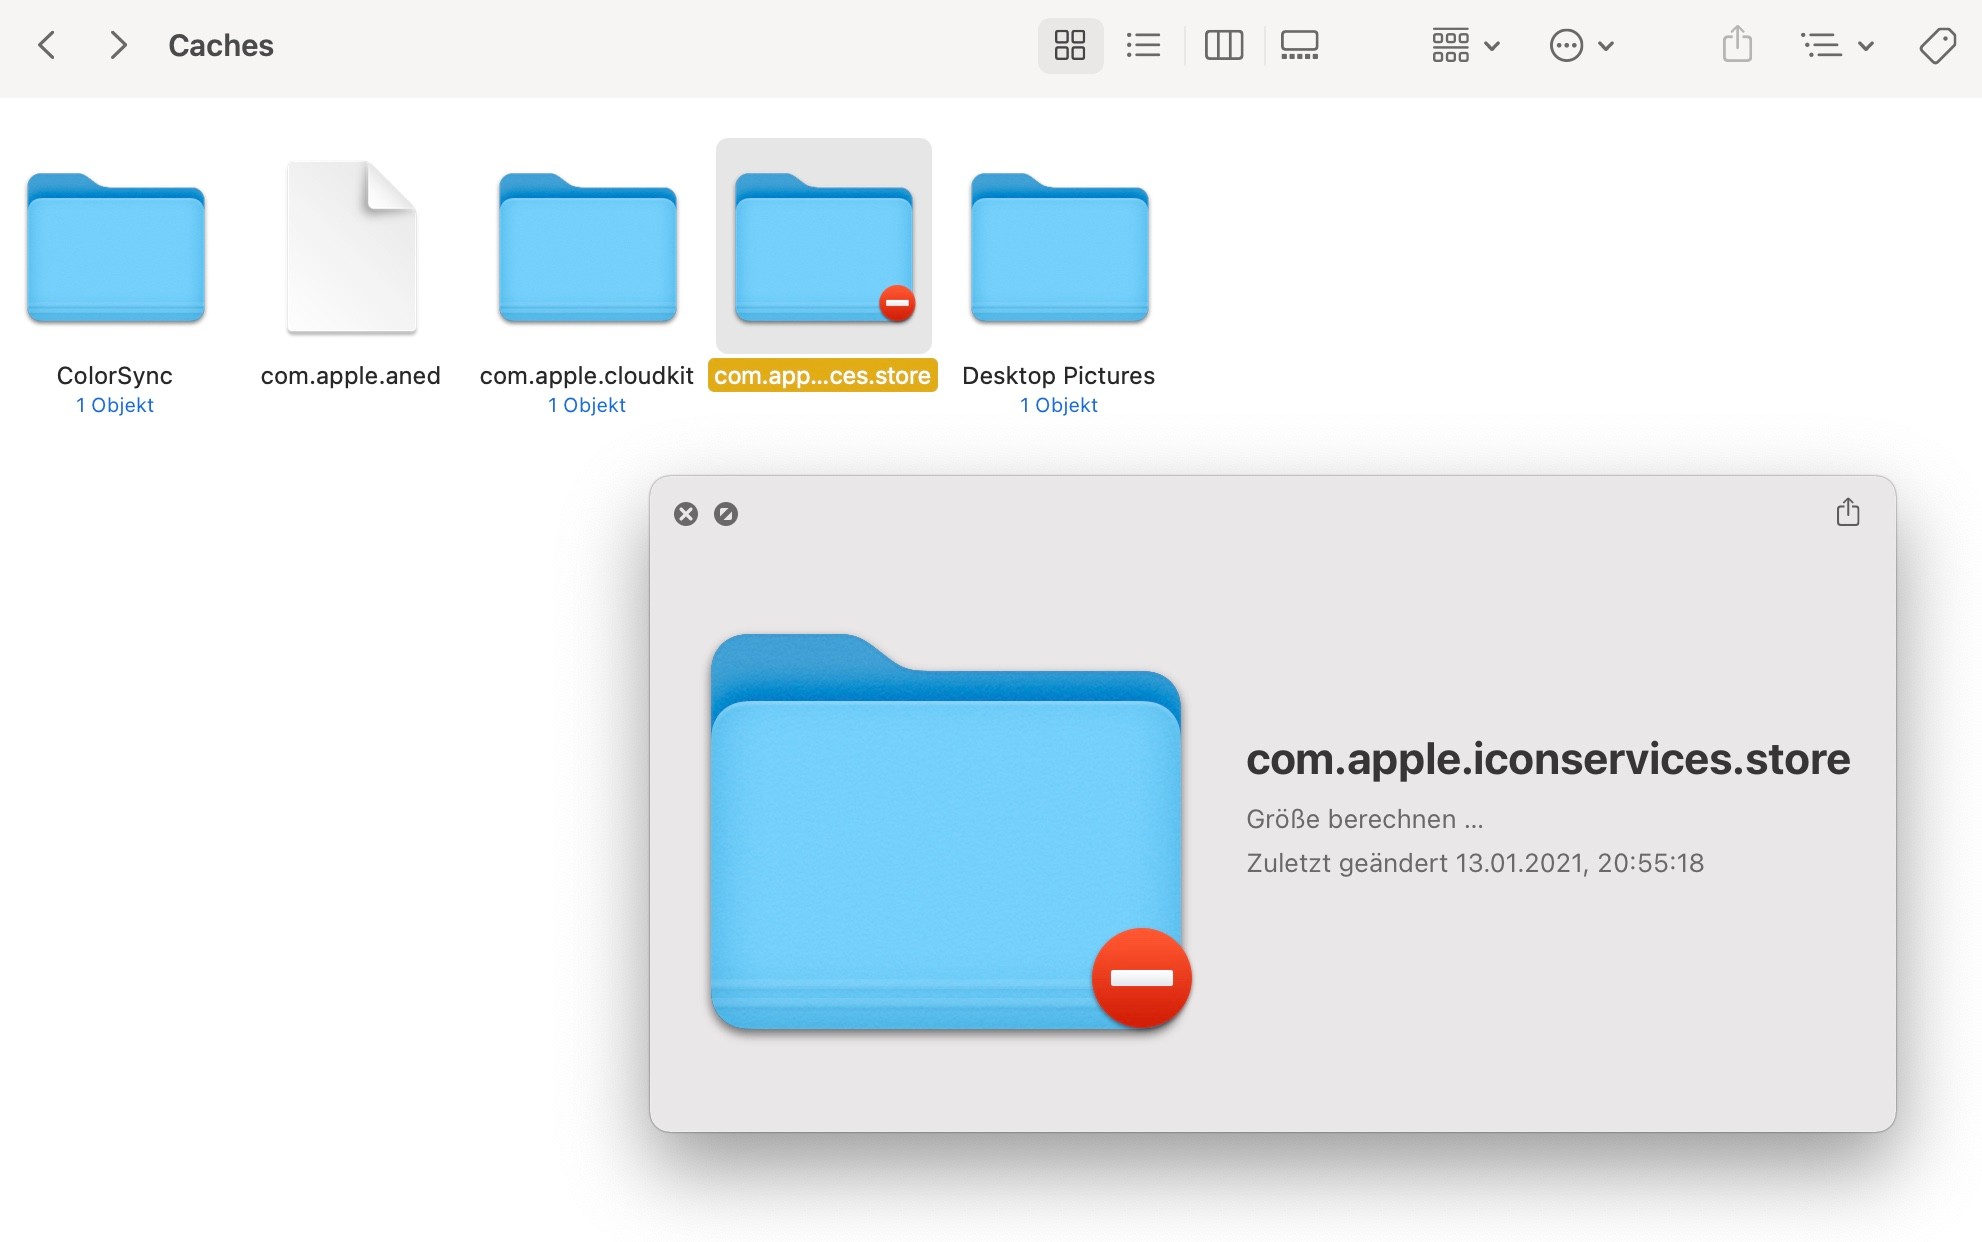Select the ColorSync folder
Viewport: 1982px width, 1242px height.
pos(116,250)
